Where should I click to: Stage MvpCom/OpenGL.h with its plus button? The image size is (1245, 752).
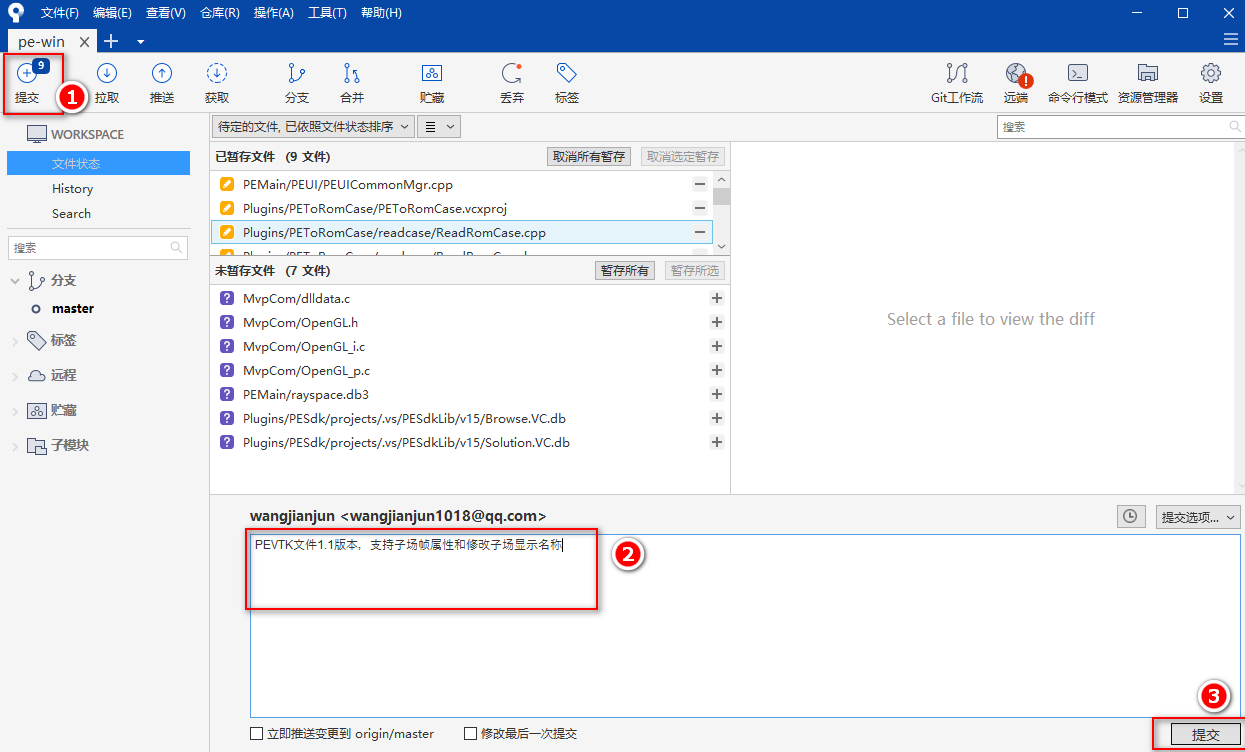pyautogui.click(x=716, y=322)
